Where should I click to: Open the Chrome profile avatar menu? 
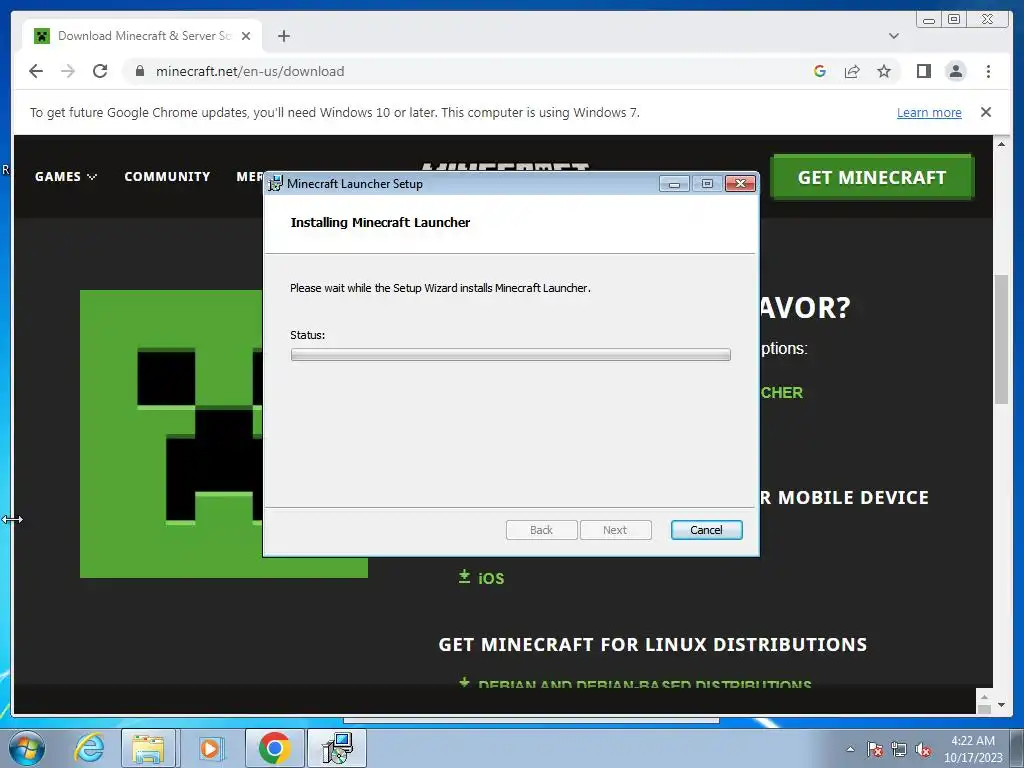(955, 71)
